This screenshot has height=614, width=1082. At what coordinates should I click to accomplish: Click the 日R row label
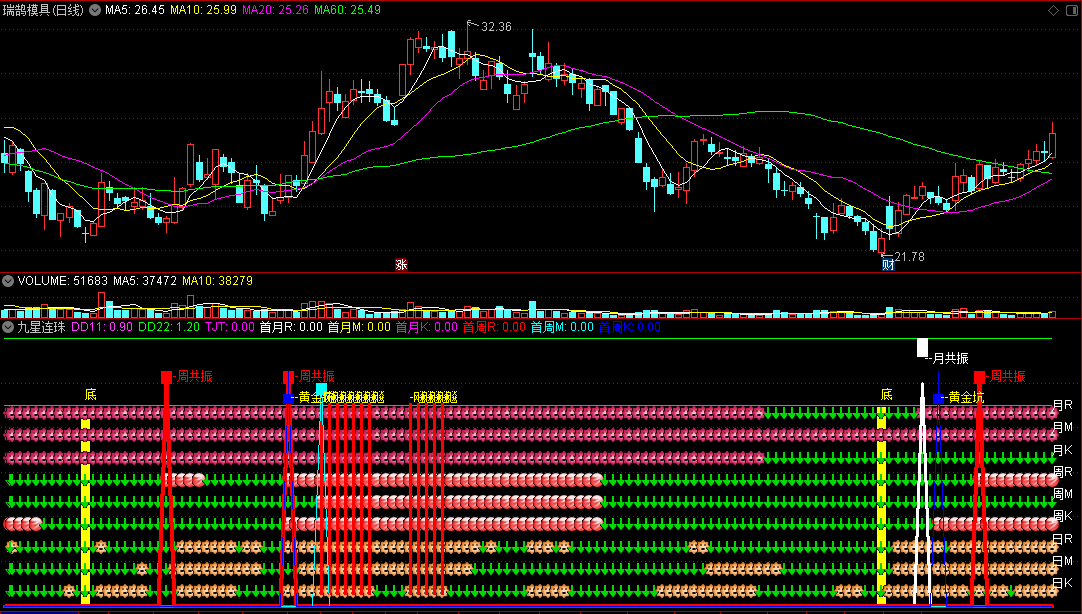coord(1063,539)
